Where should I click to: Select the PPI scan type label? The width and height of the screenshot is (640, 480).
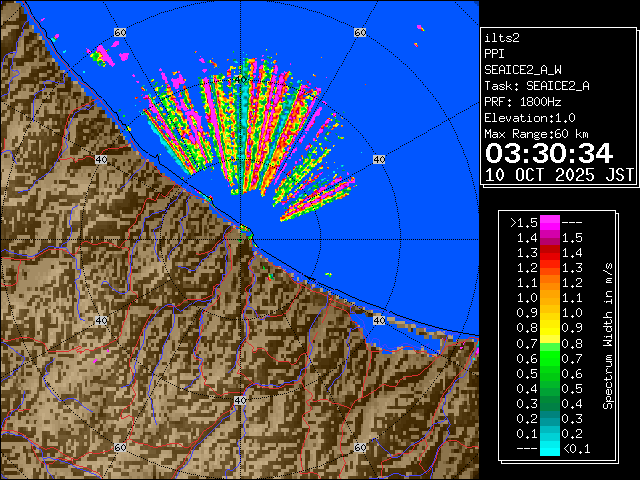tap(495, 53)
